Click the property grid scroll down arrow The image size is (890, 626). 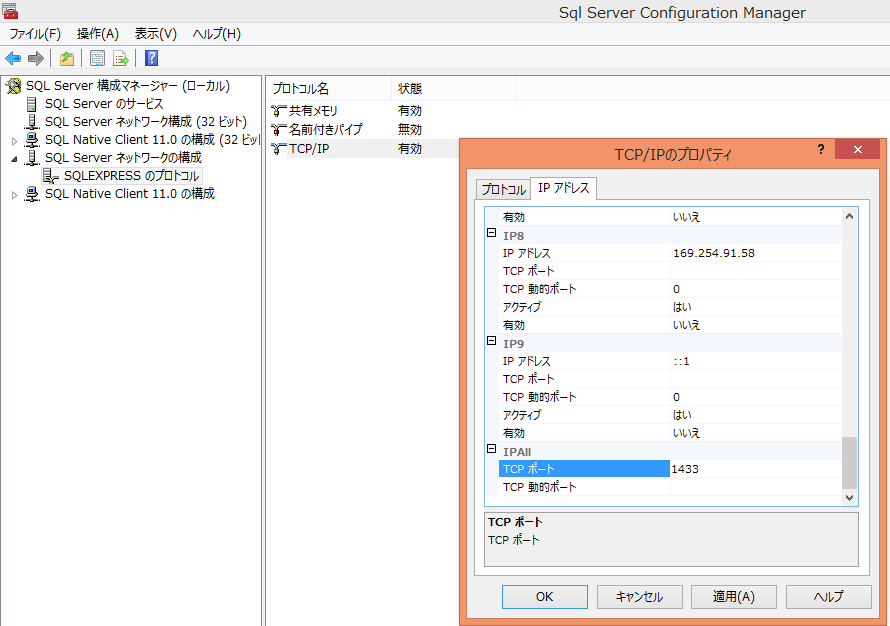coord(849,498)
